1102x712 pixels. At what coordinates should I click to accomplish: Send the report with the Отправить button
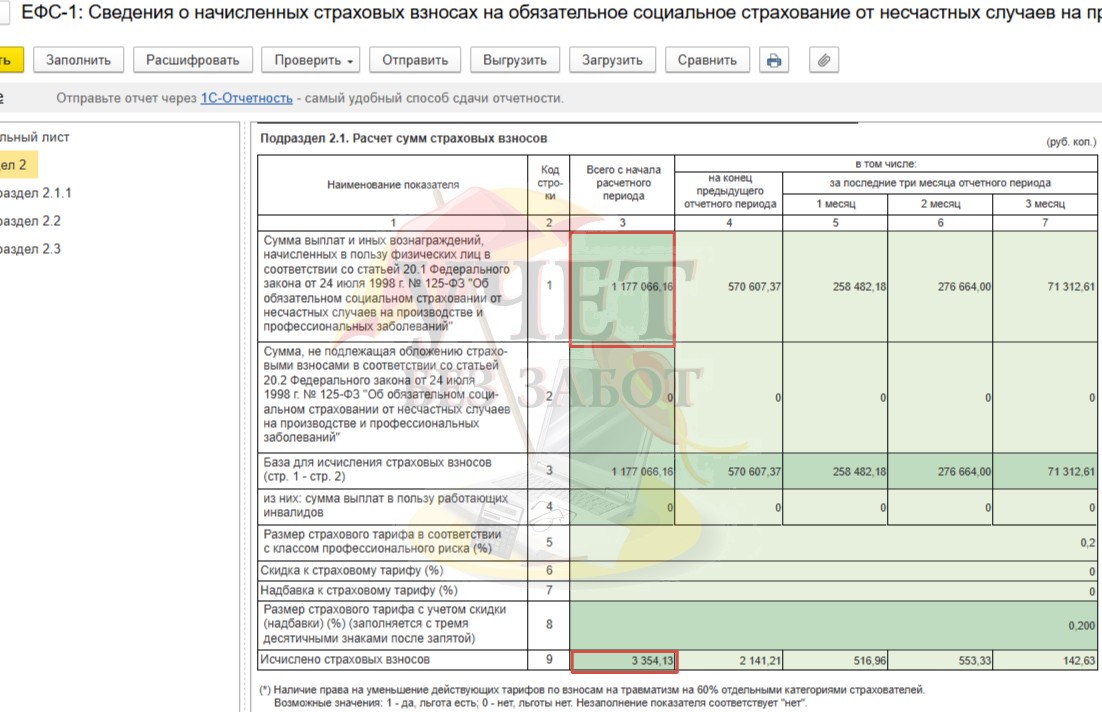pos(415,60)
